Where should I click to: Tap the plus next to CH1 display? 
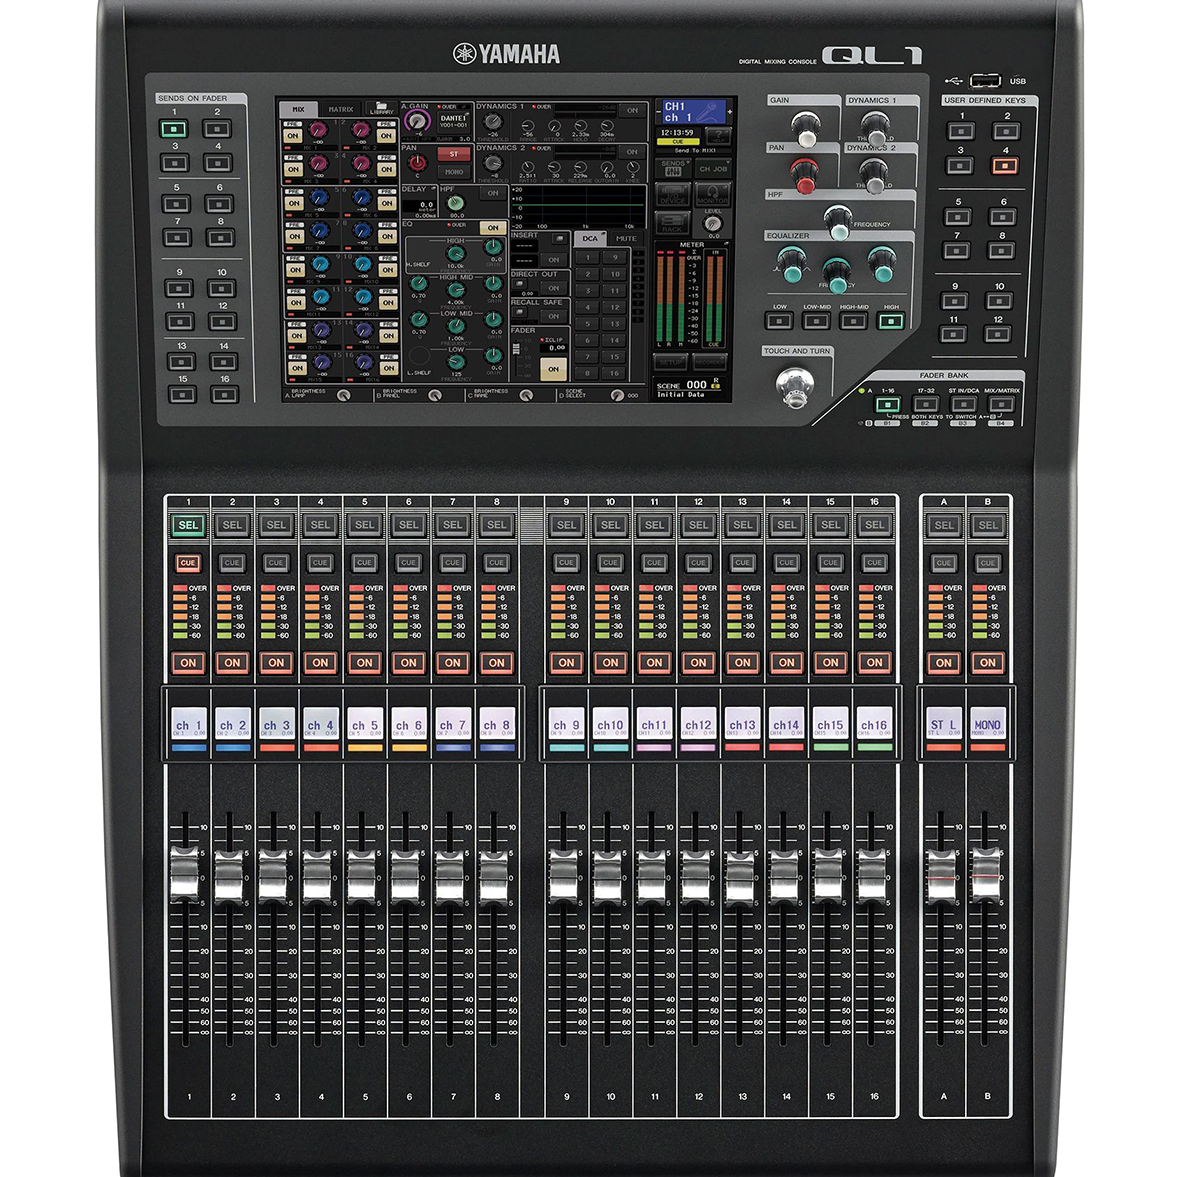coord(730,112)
